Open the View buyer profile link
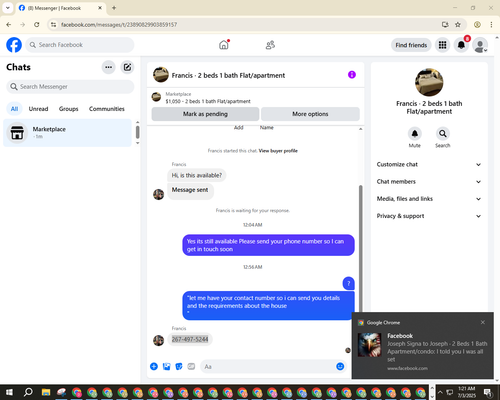Viewport: 500px width, 400px height. click(x=278, y=151)
